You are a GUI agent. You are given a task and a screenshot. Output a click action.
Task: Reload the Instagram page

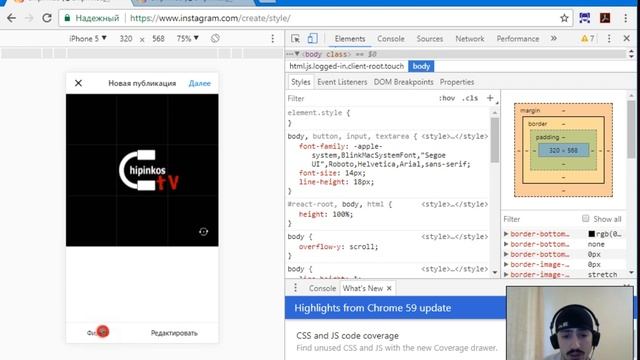(47, 18)
